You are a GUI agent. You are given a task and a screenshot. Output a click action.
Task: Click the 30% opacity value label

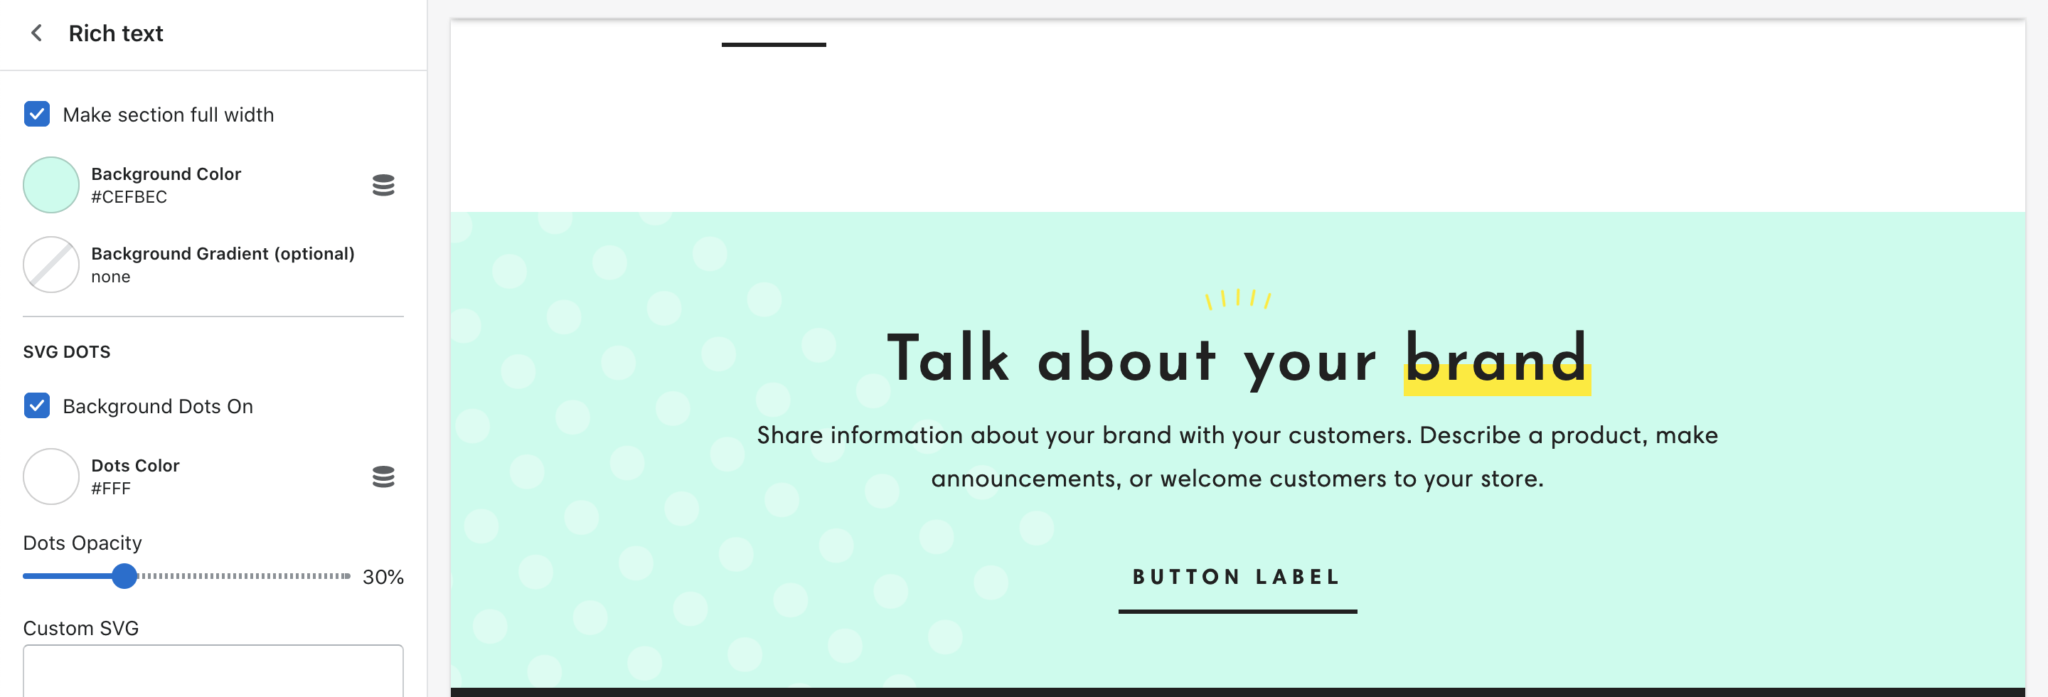click(383, 577)
